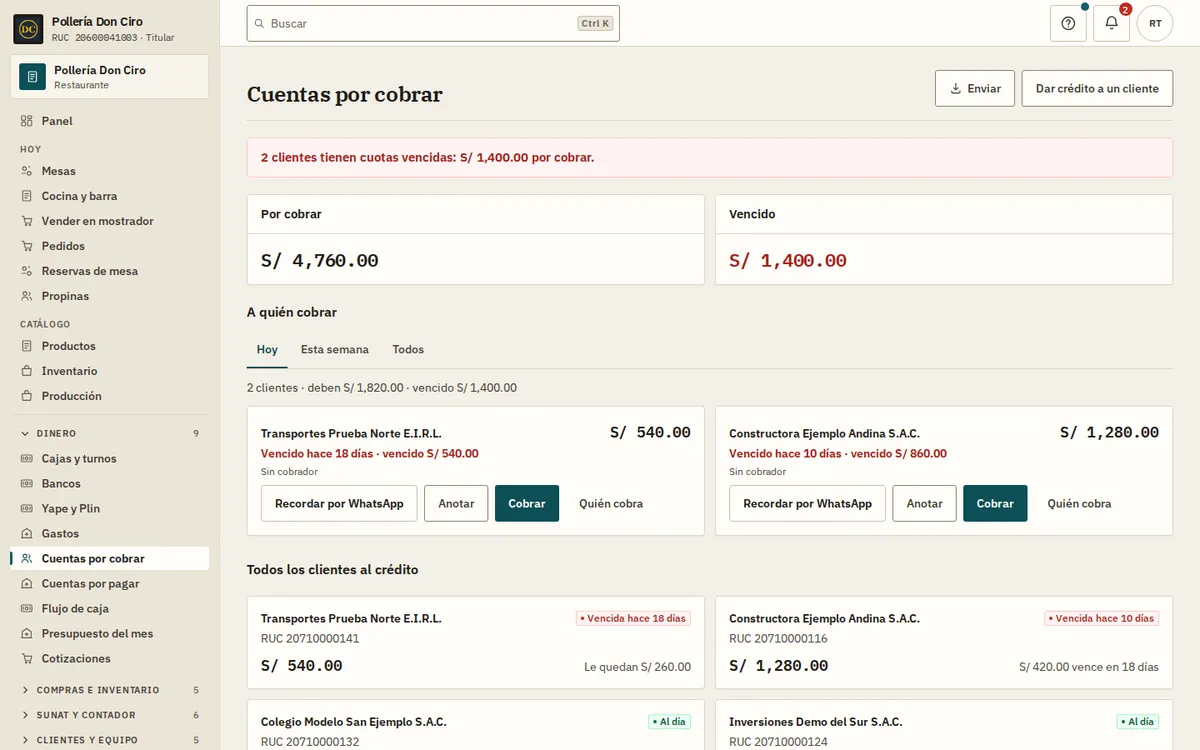Click the Inventario lock icon
This screenshot has width=1200, height=750.
[x=27, y=371]
